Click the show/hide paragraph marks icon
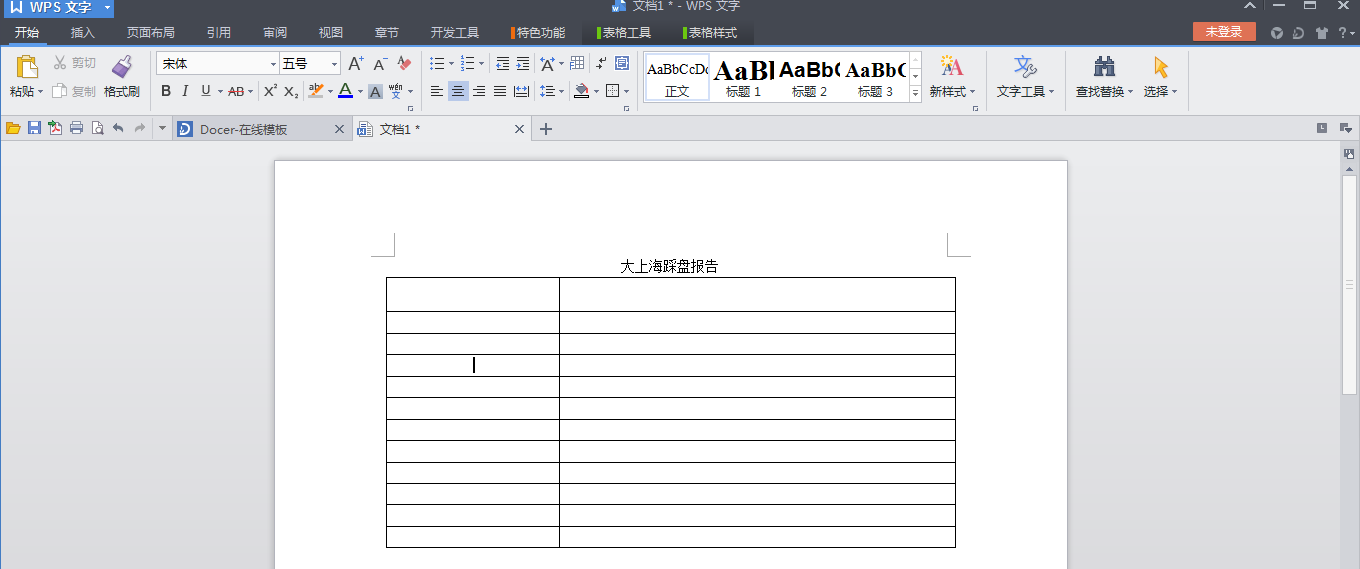Screen dimensions: 1360x569 coord(601,63)
